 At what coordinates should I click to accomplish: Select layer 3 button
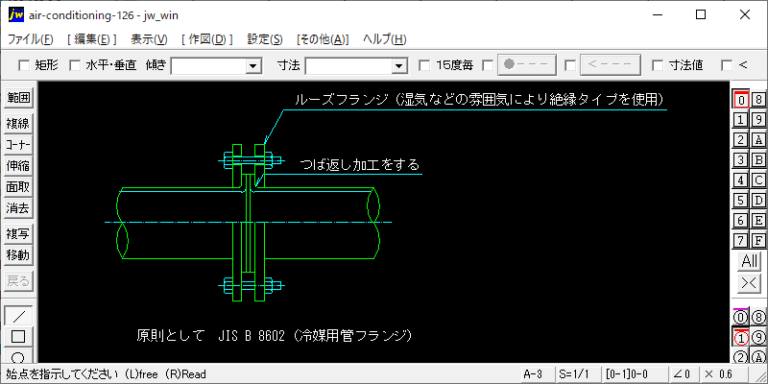[741, 160]
